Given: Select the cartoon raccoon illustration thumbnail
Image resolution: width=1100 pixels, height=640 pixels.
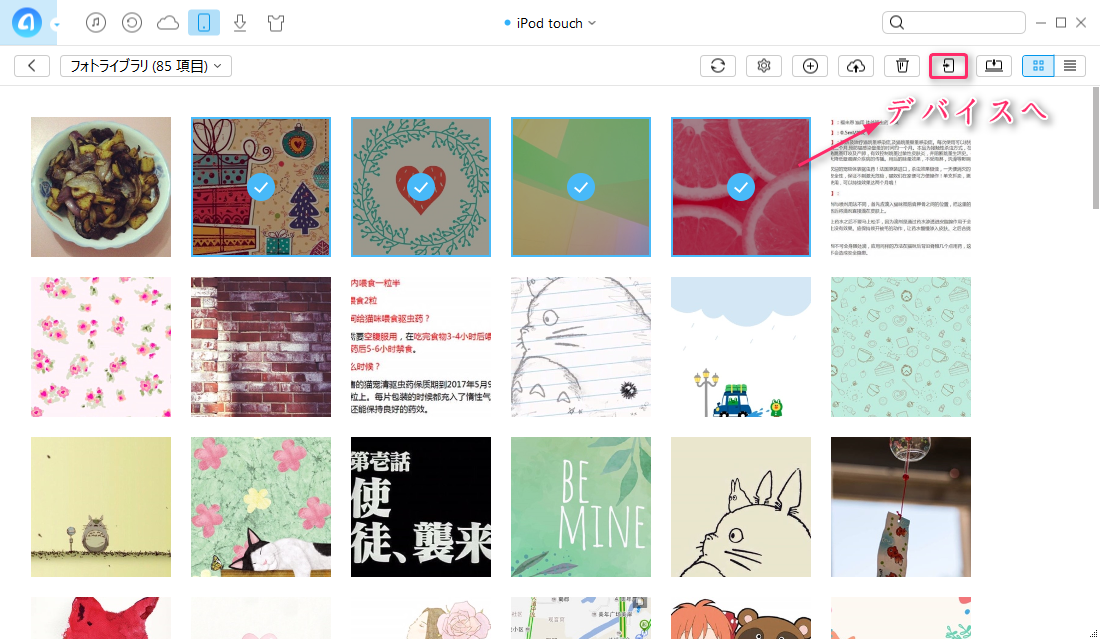Looking at the screenshot, I should pyautogui.click(x=741, y=618).
